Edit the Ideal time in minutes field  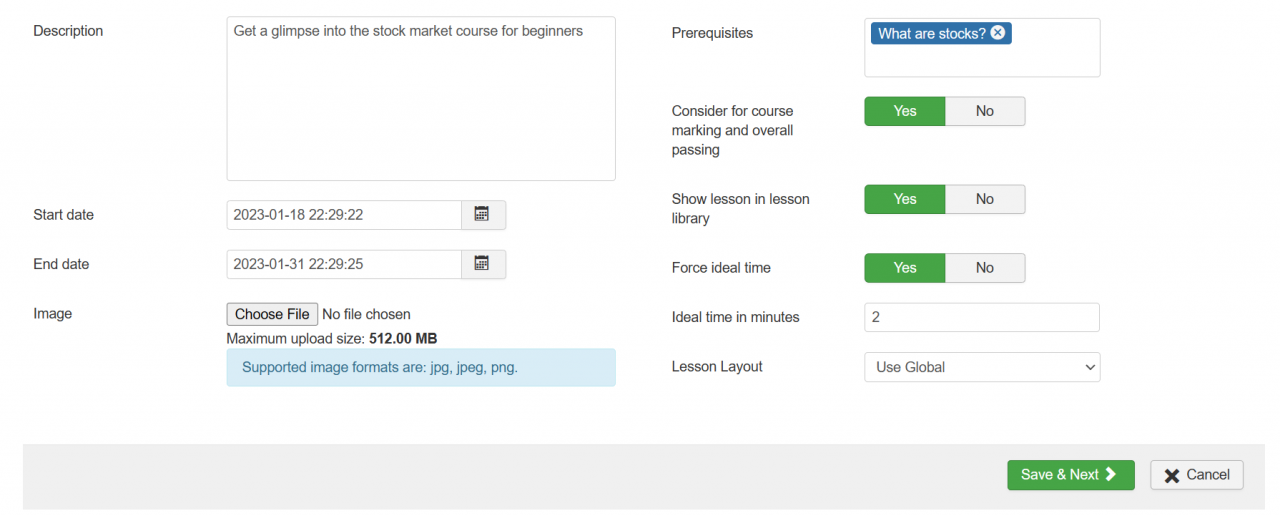tap(981, 317)
